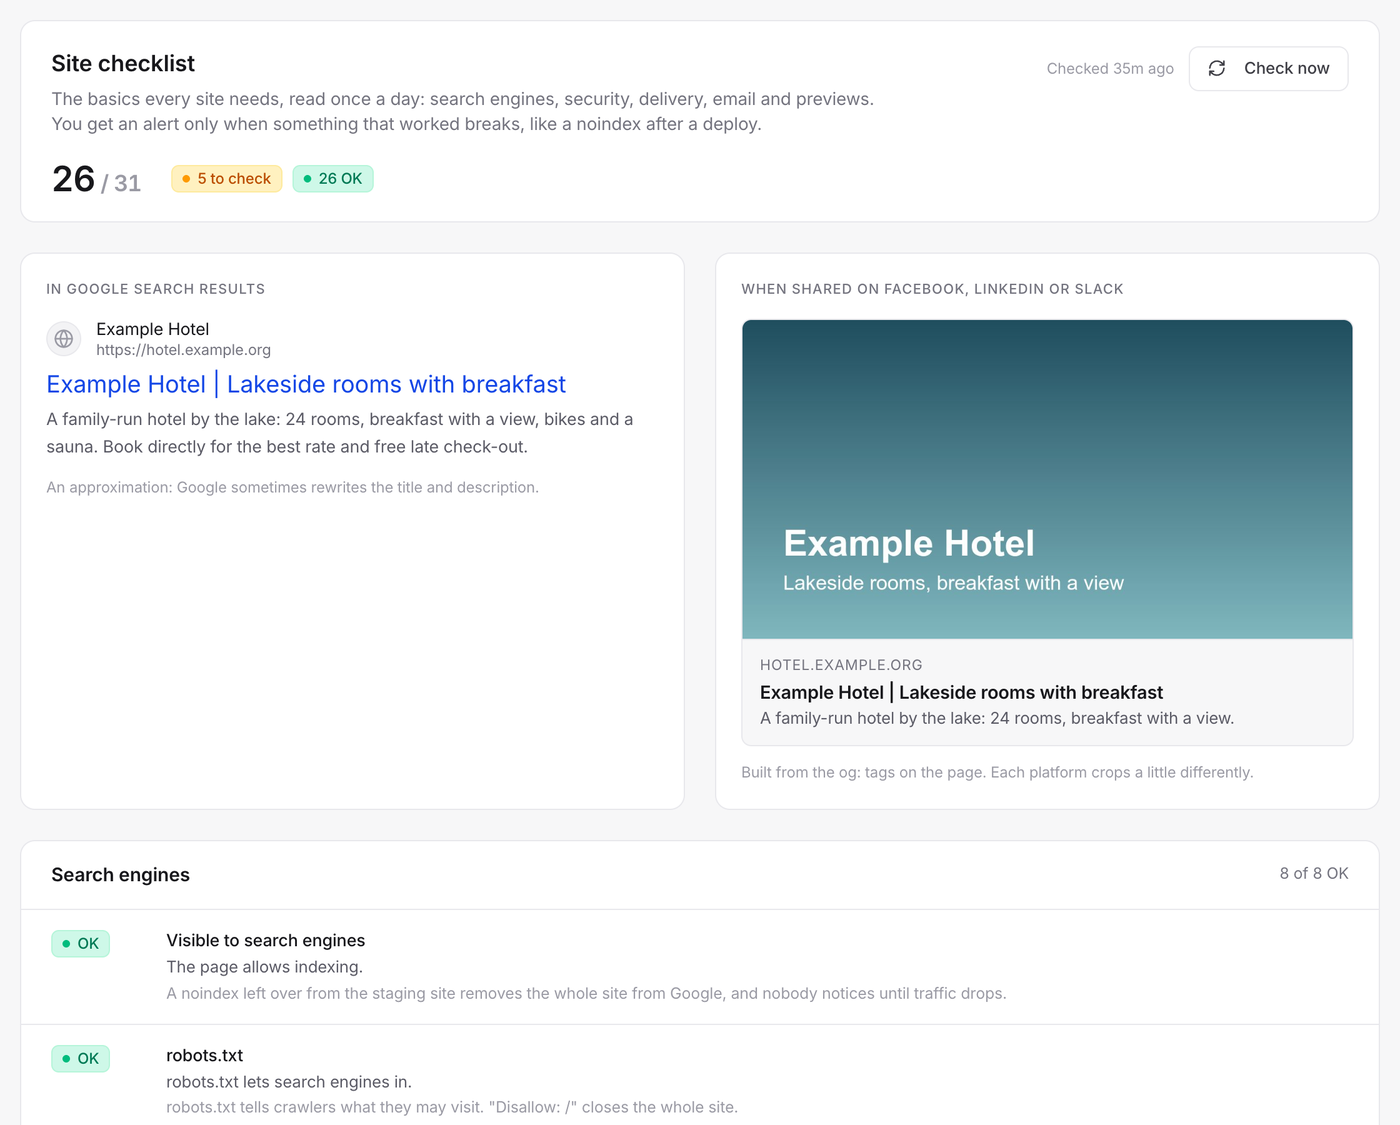Click the 26 / 31 score

click(x=96, y=179)
